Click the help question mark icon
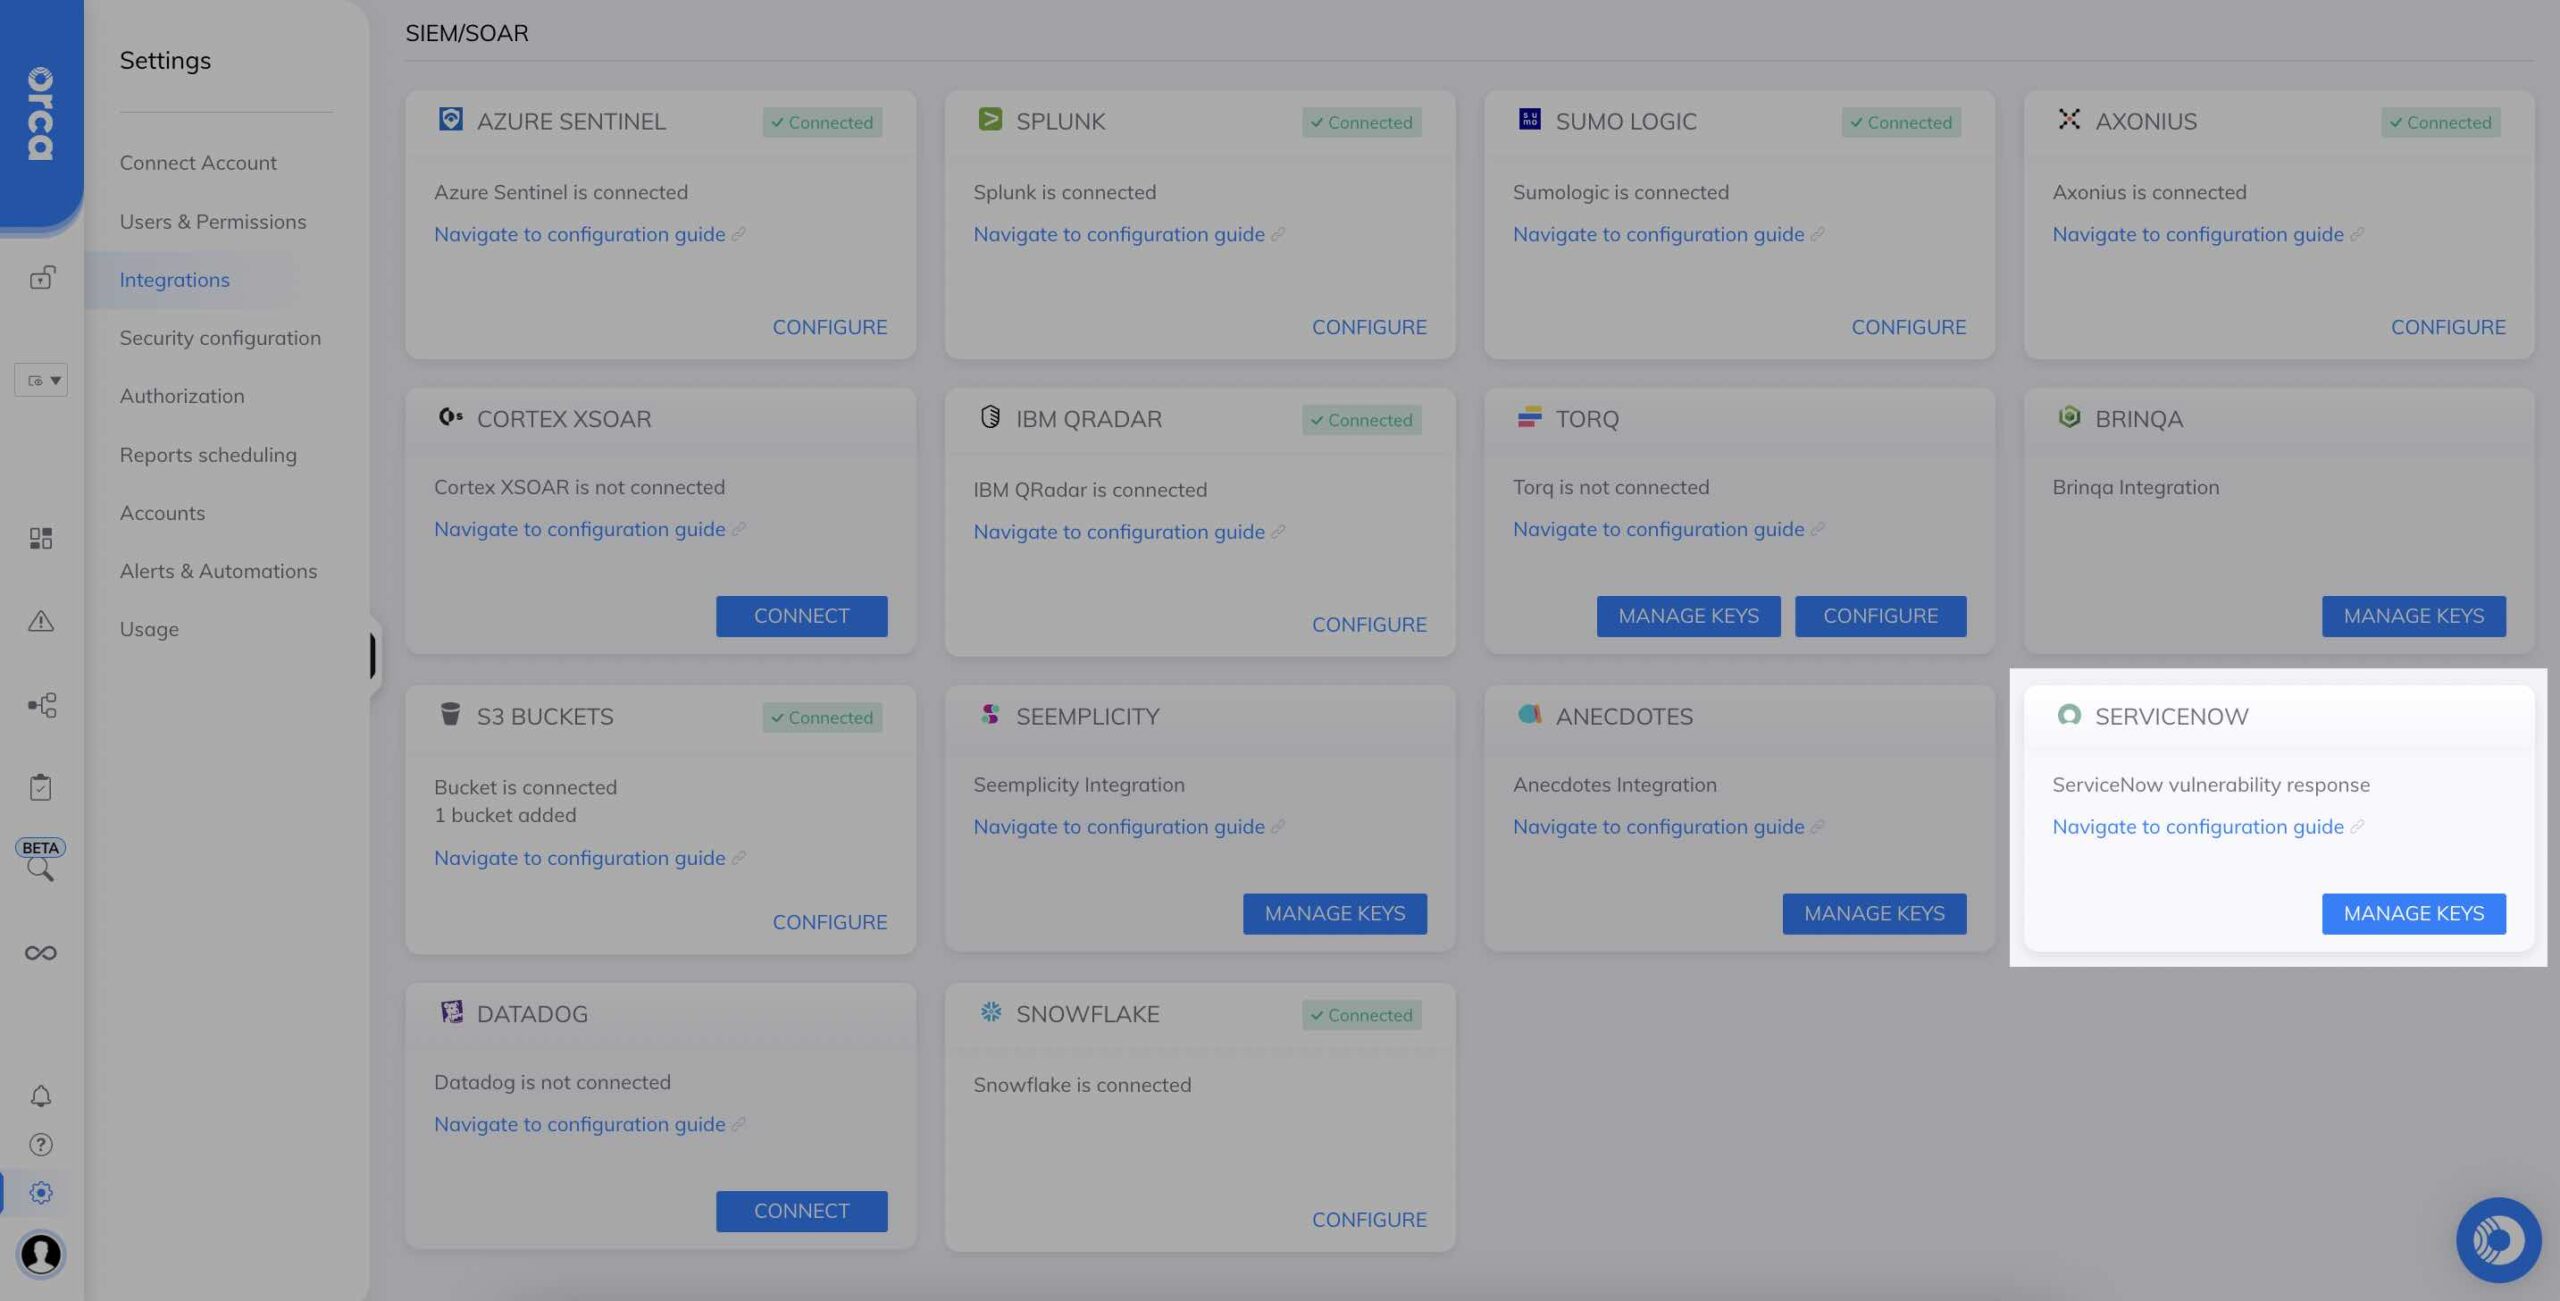 coord(40,1144)
